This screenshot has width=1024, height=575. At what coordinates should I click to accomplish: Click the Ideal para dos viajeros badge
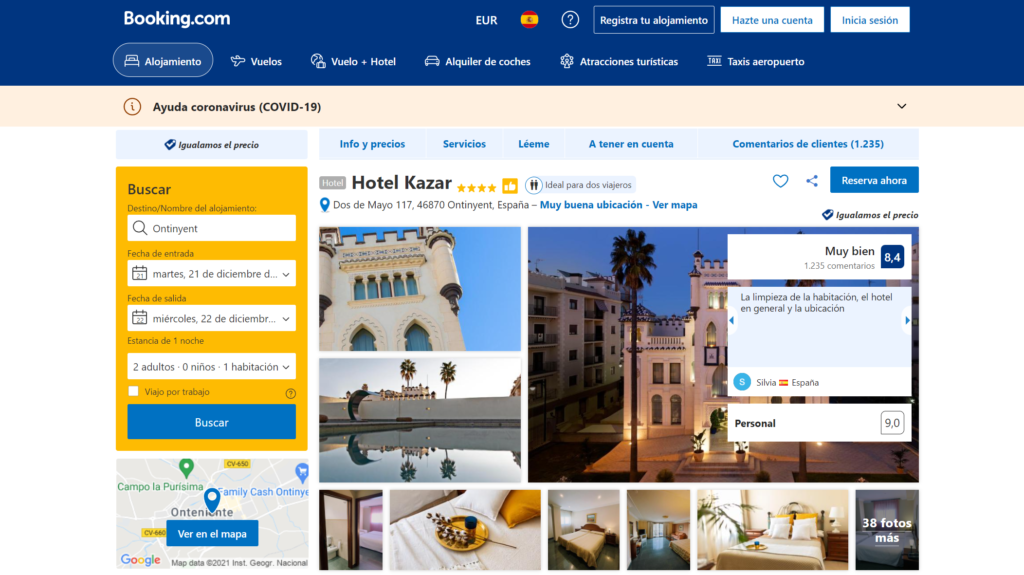(x=580, y=185)
